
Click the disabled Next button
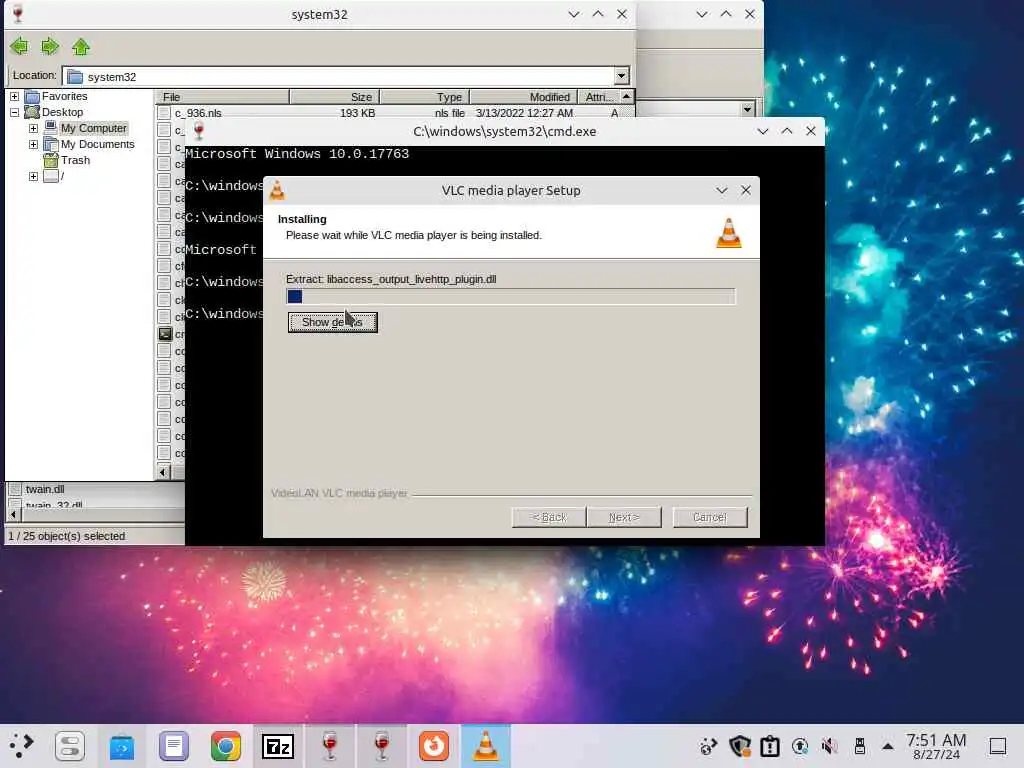point(624,517)
